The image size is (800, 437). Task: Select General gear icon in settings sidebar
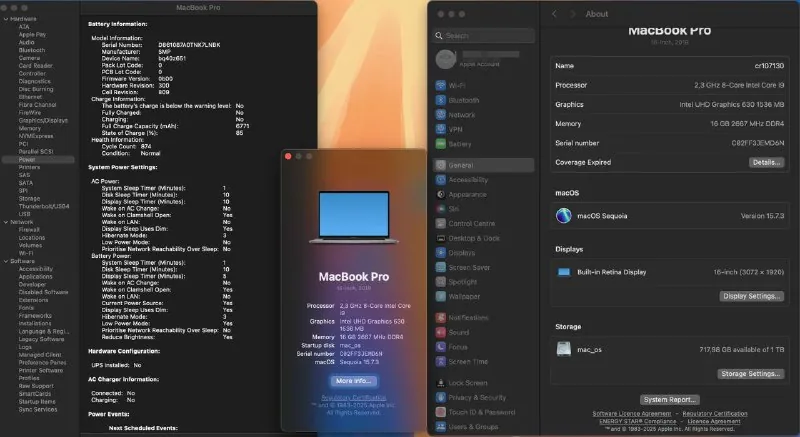click(441, 165)
